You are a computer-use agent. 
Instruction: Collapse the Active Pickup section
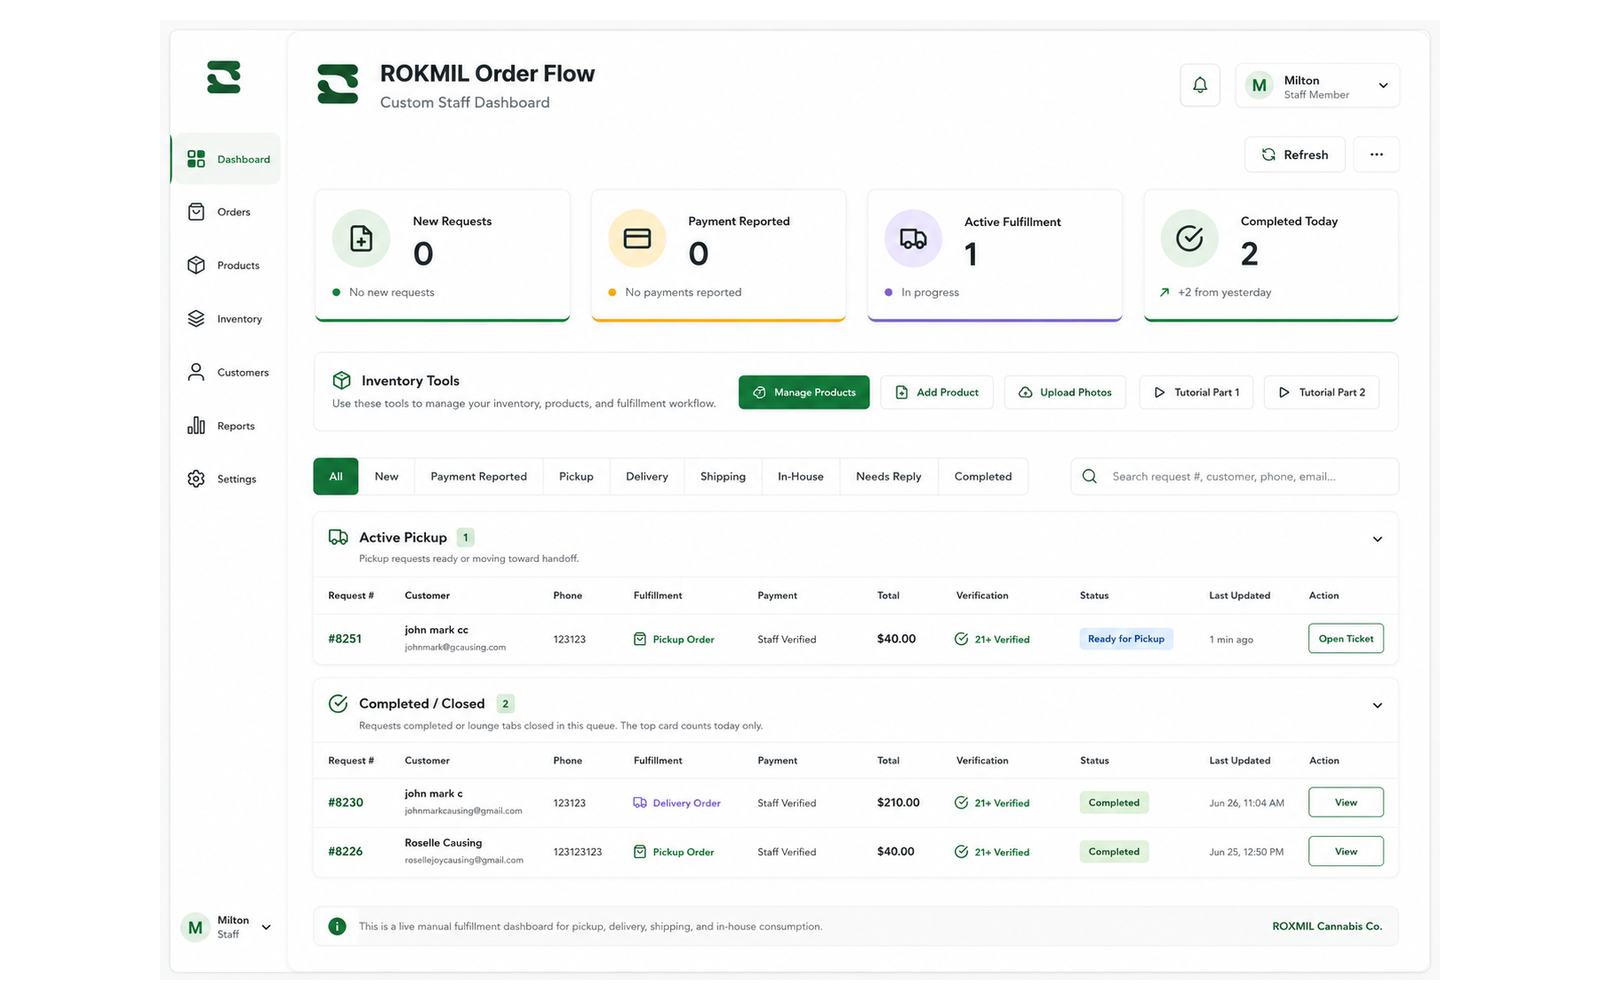(x=1377, y=539)
